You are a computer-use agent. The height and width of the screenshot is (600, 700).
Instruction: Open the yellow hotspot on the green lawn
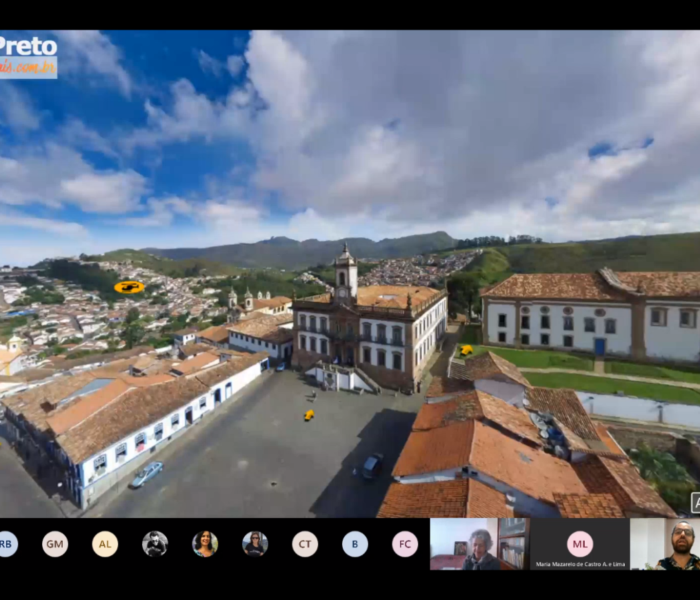pyautogui.click(x=466, y=350)
